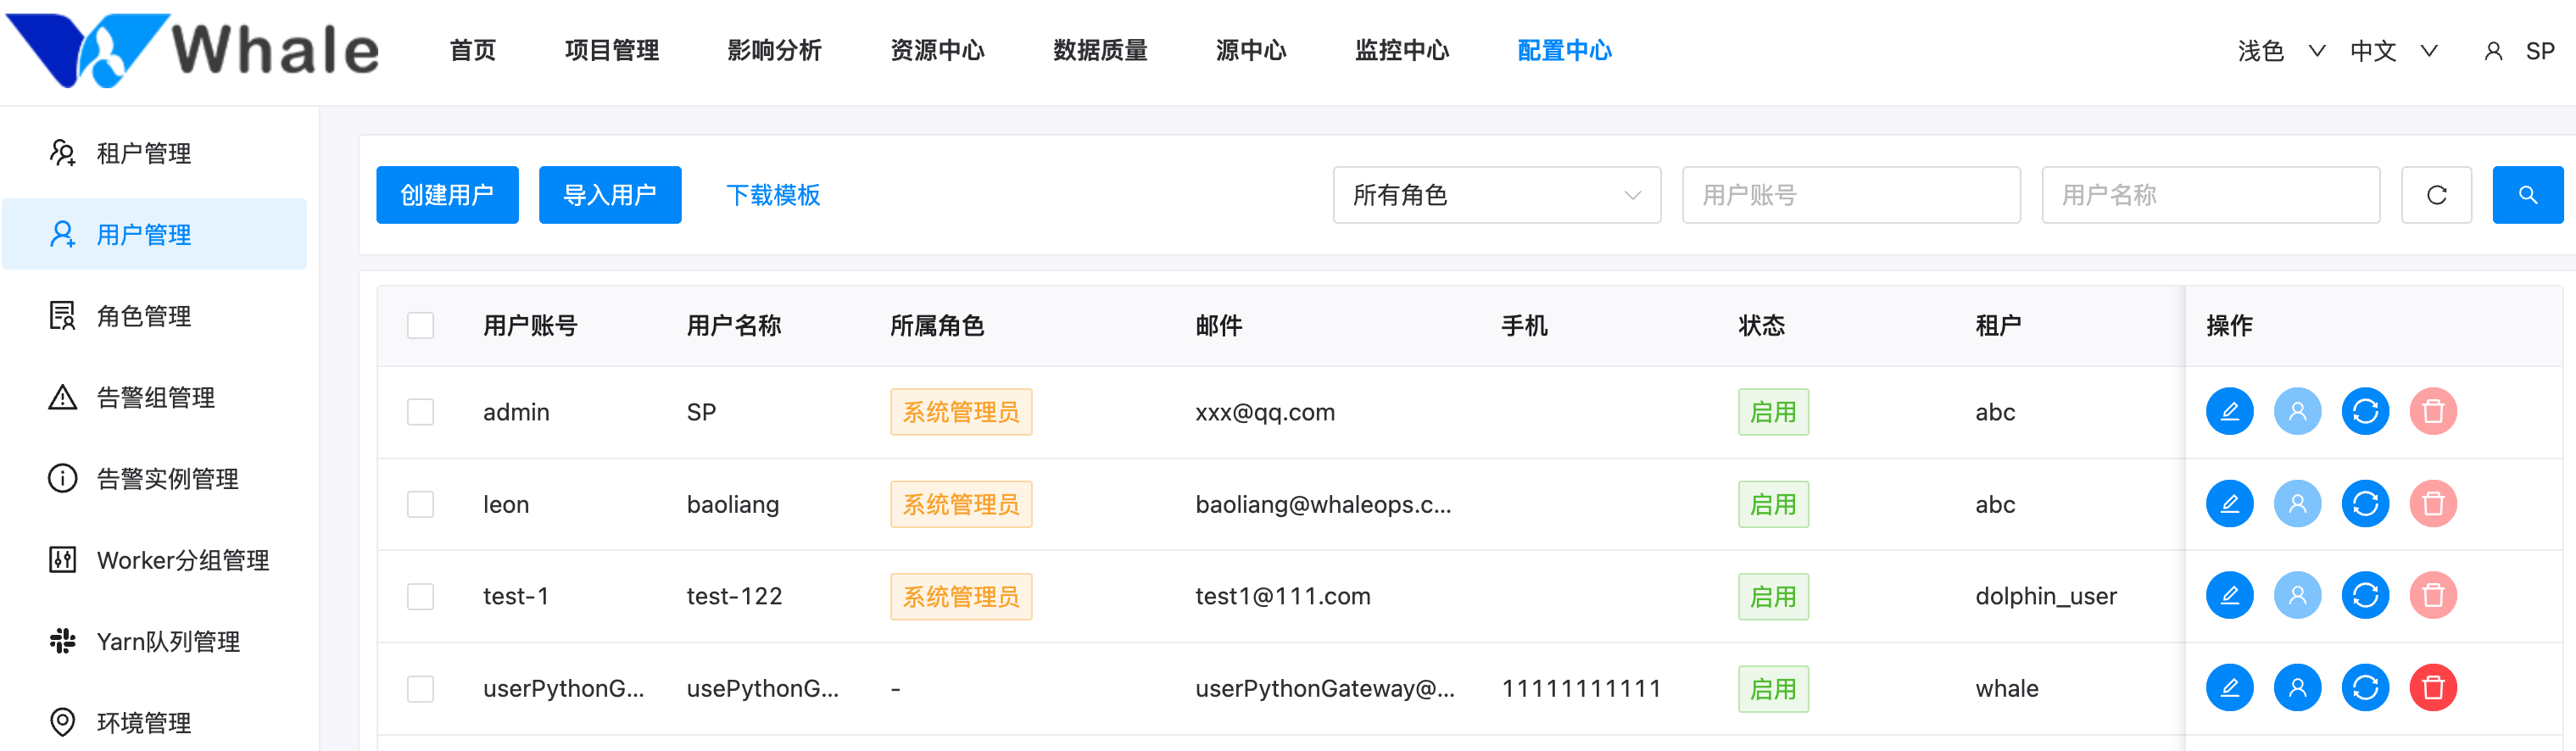Click the 下载模板 link
Screen dimensions: 2576x751
tap(773, 195)
